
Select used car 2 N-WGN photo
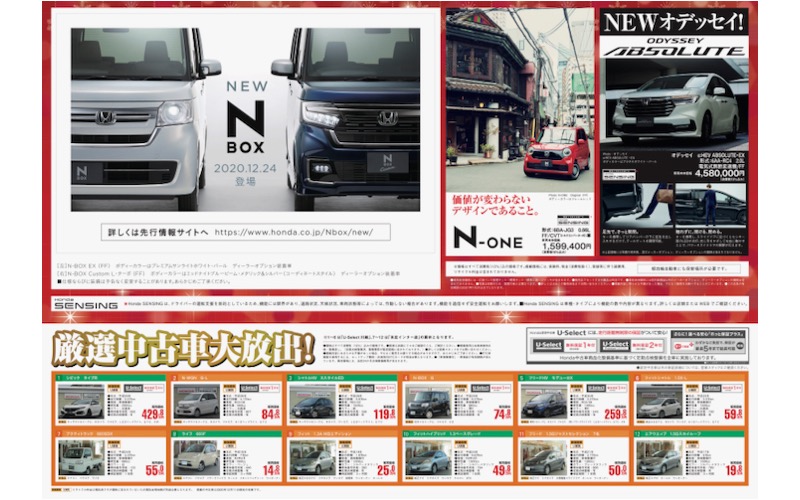(196, 402)
